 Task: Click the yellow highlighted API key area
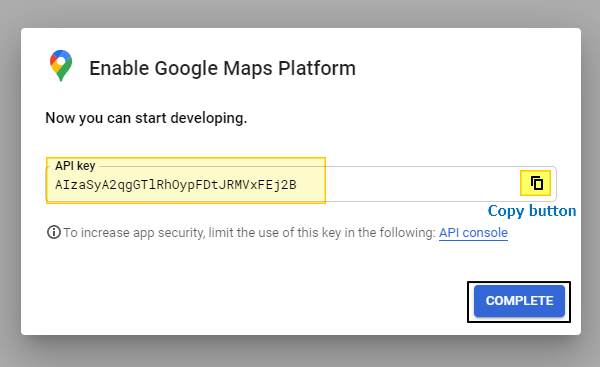(x=186, y=180)
